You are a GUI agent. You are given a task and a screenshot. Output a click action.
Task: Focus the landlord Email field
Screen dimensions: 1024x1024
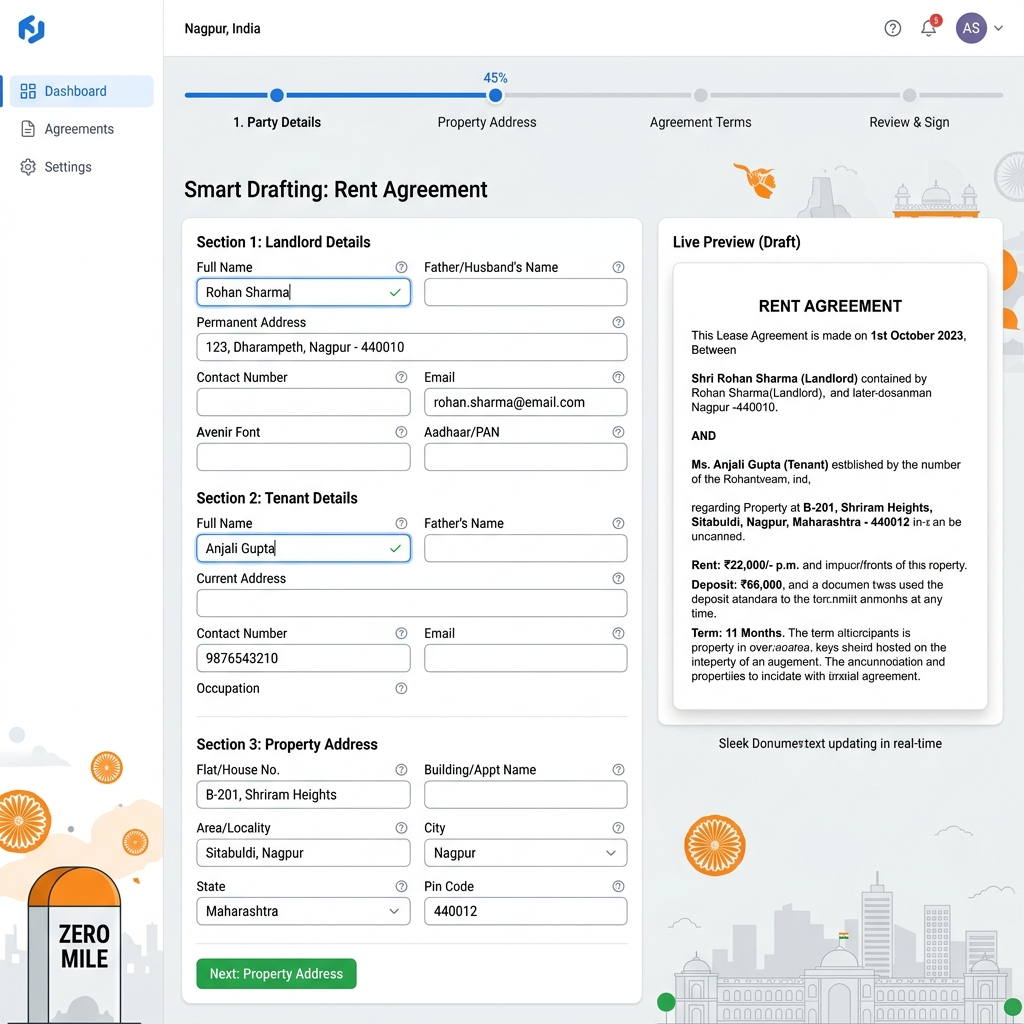click(525, 402)
